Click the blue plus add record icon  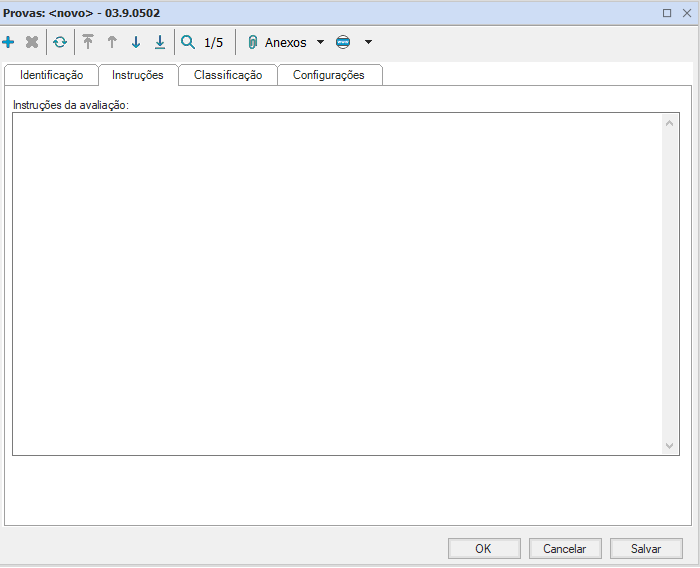point(9,43)
